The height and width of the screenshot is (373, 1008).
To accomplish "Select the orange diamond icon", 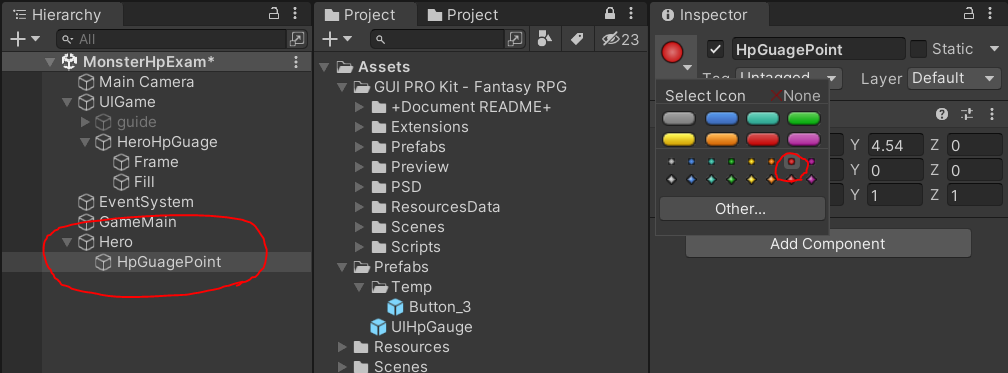I will point(771,180).
